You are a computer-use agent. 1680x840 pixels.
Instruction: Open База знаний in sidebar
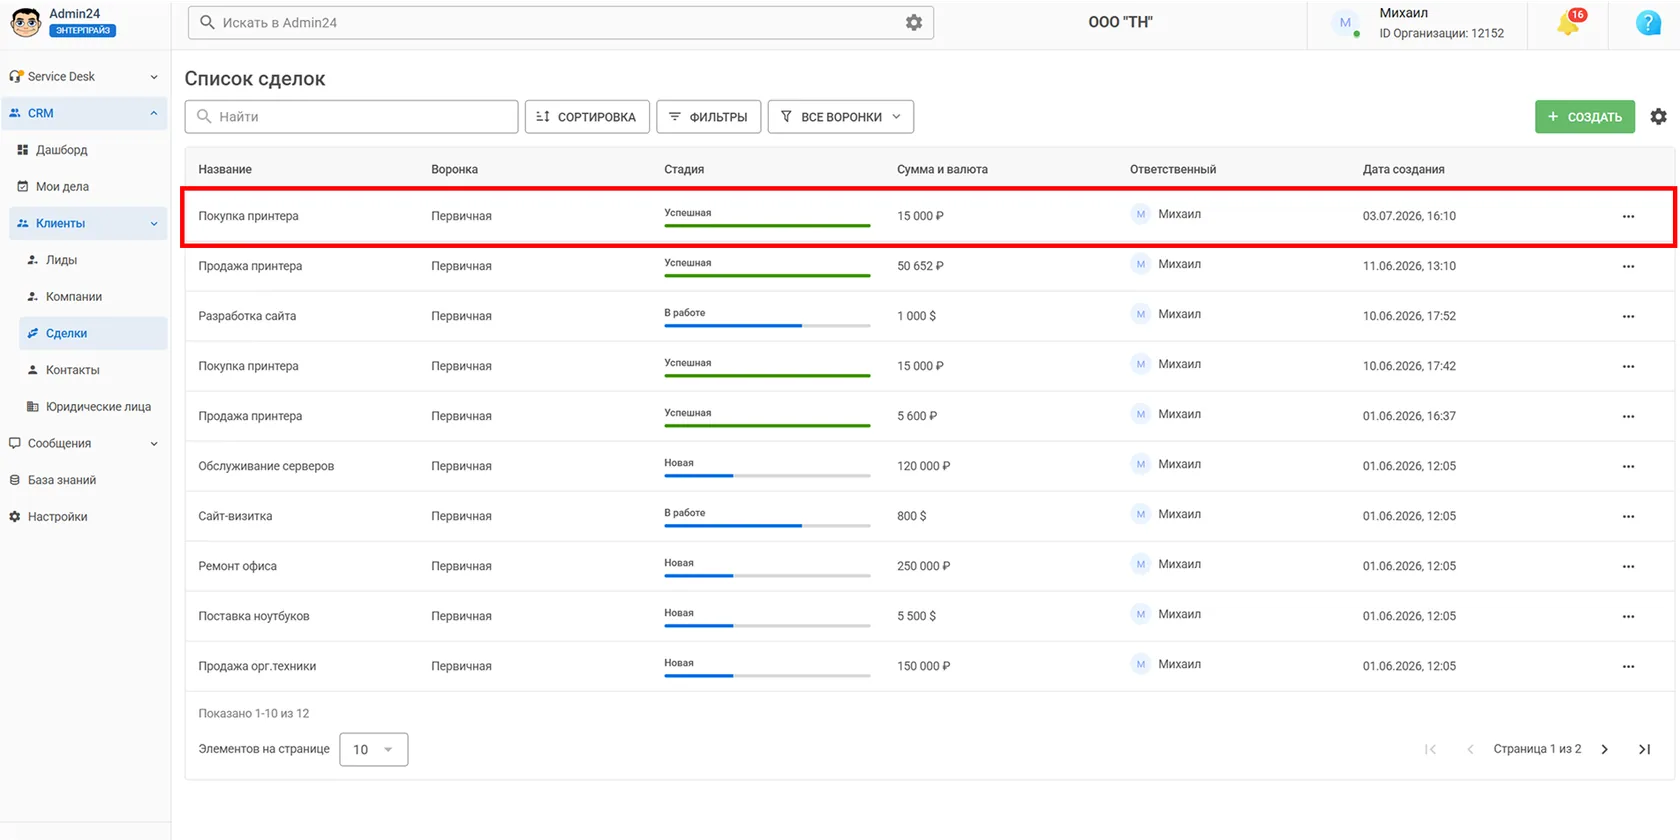pyautogui.click(x=61, y=480)
